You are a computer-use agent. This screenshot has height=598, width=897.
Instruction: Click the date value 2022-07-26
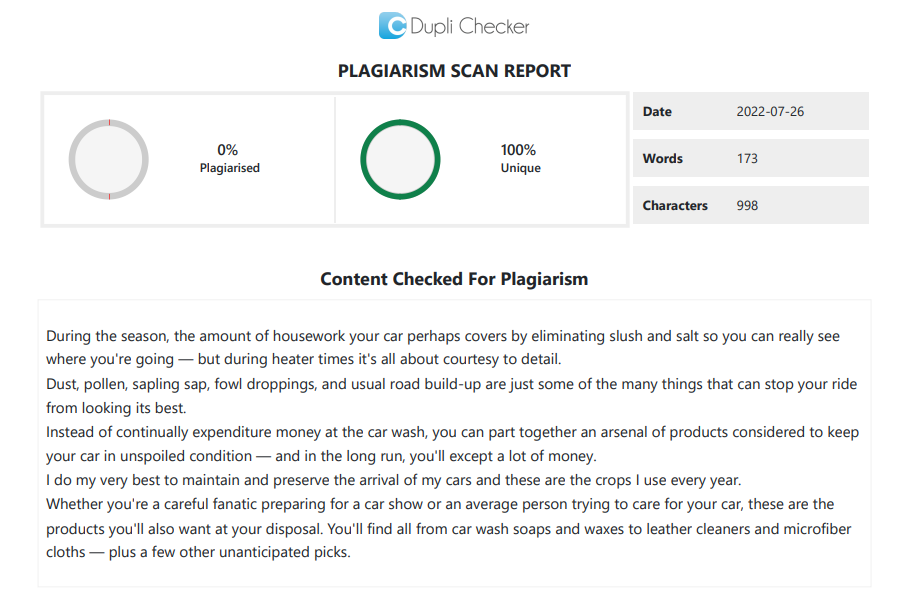click(770, 112)
